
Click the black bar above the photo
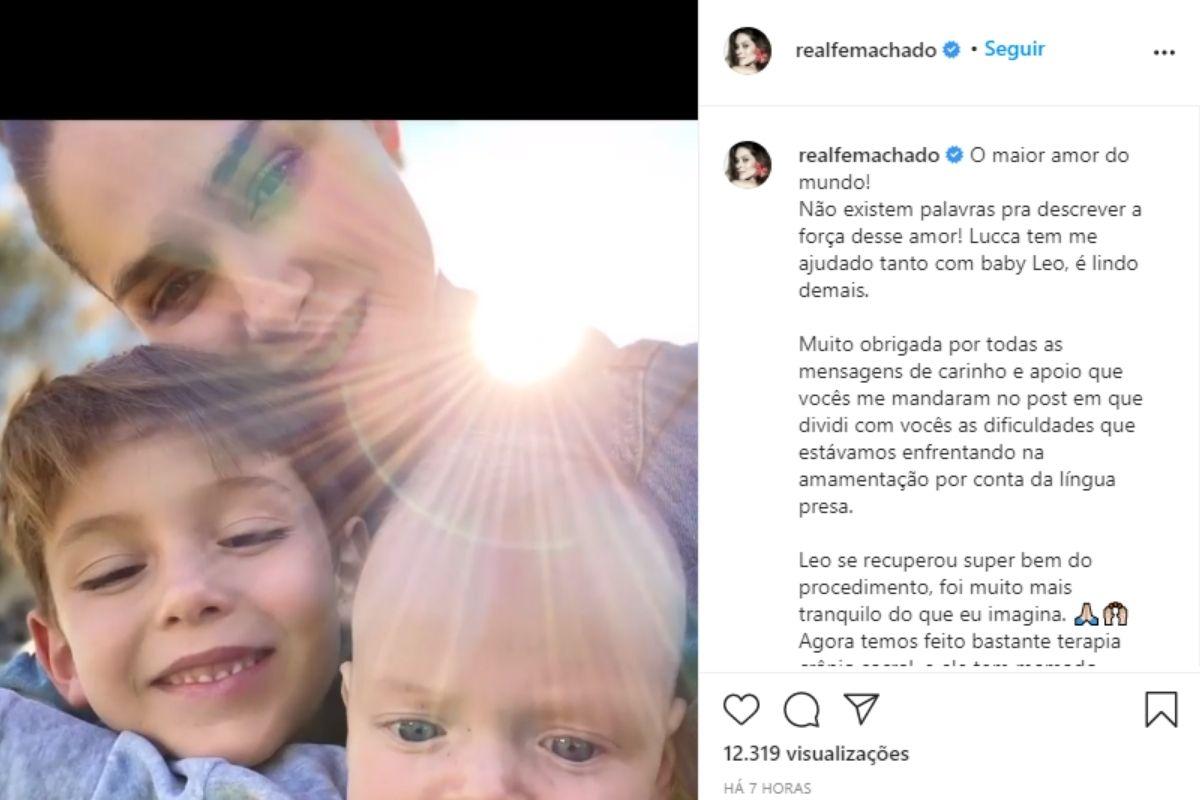[349, 60]
